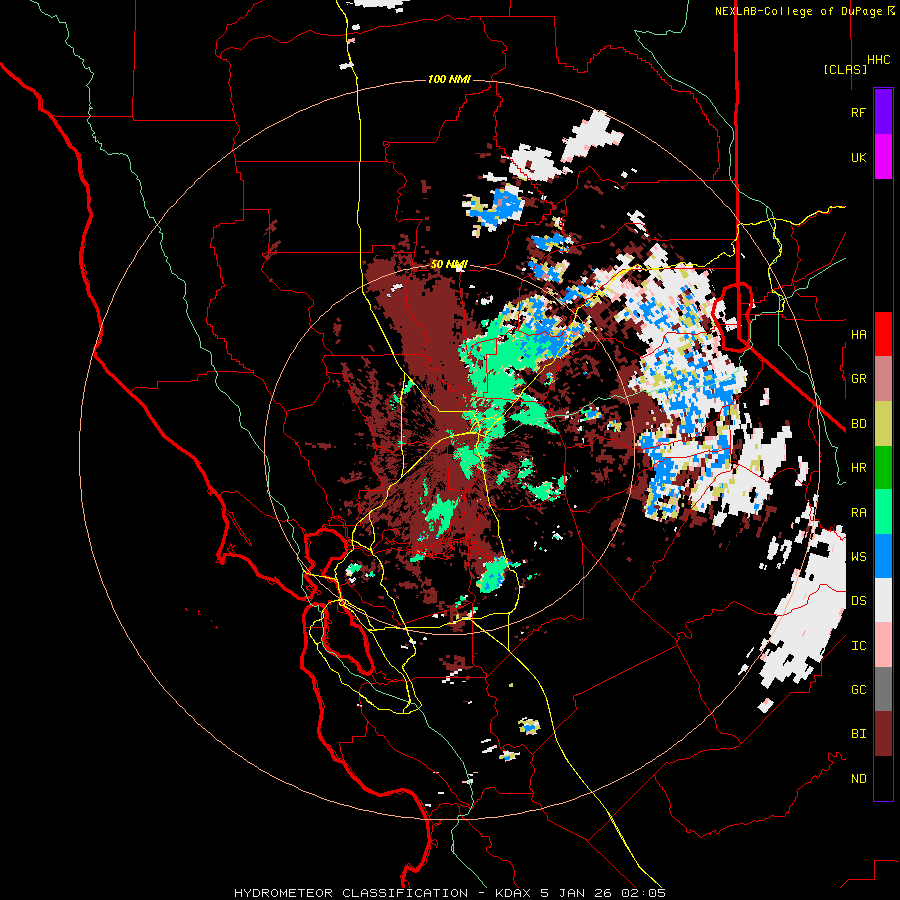The image size is (900, 900).
Task: Click the 50 NMI range ring label
Action: [449, 264]
